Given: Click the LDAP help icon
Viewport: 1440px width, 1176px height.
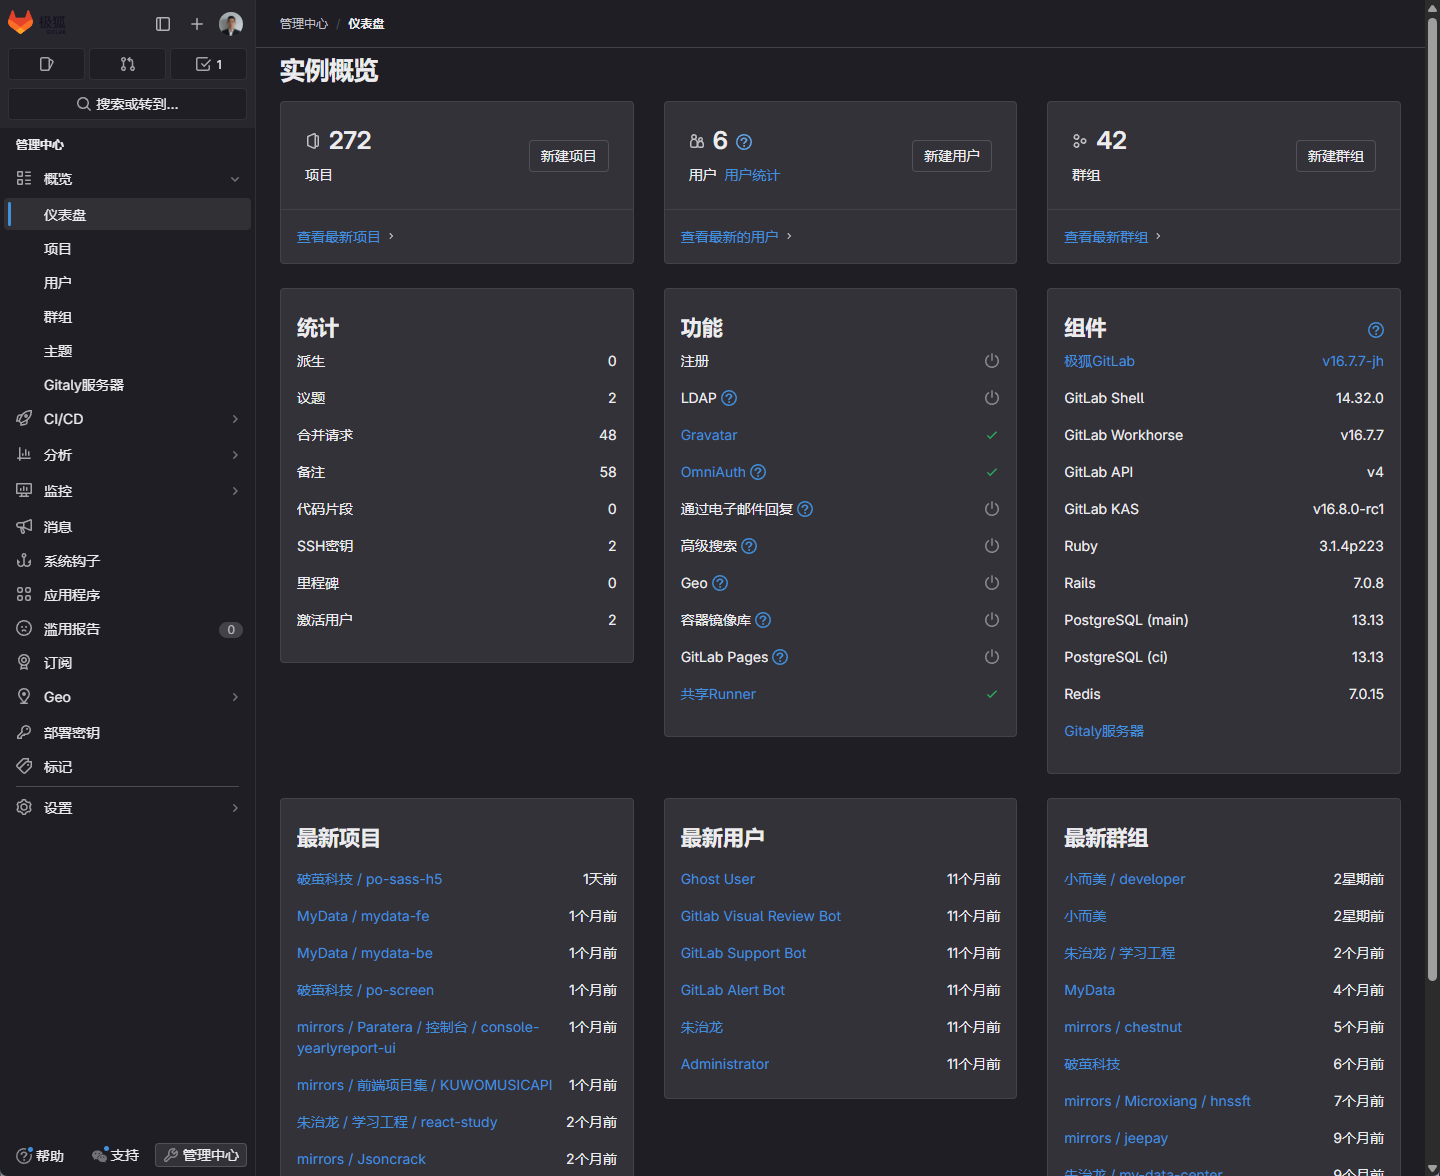Looking at the screenshot, I should (x=729, y=398).
